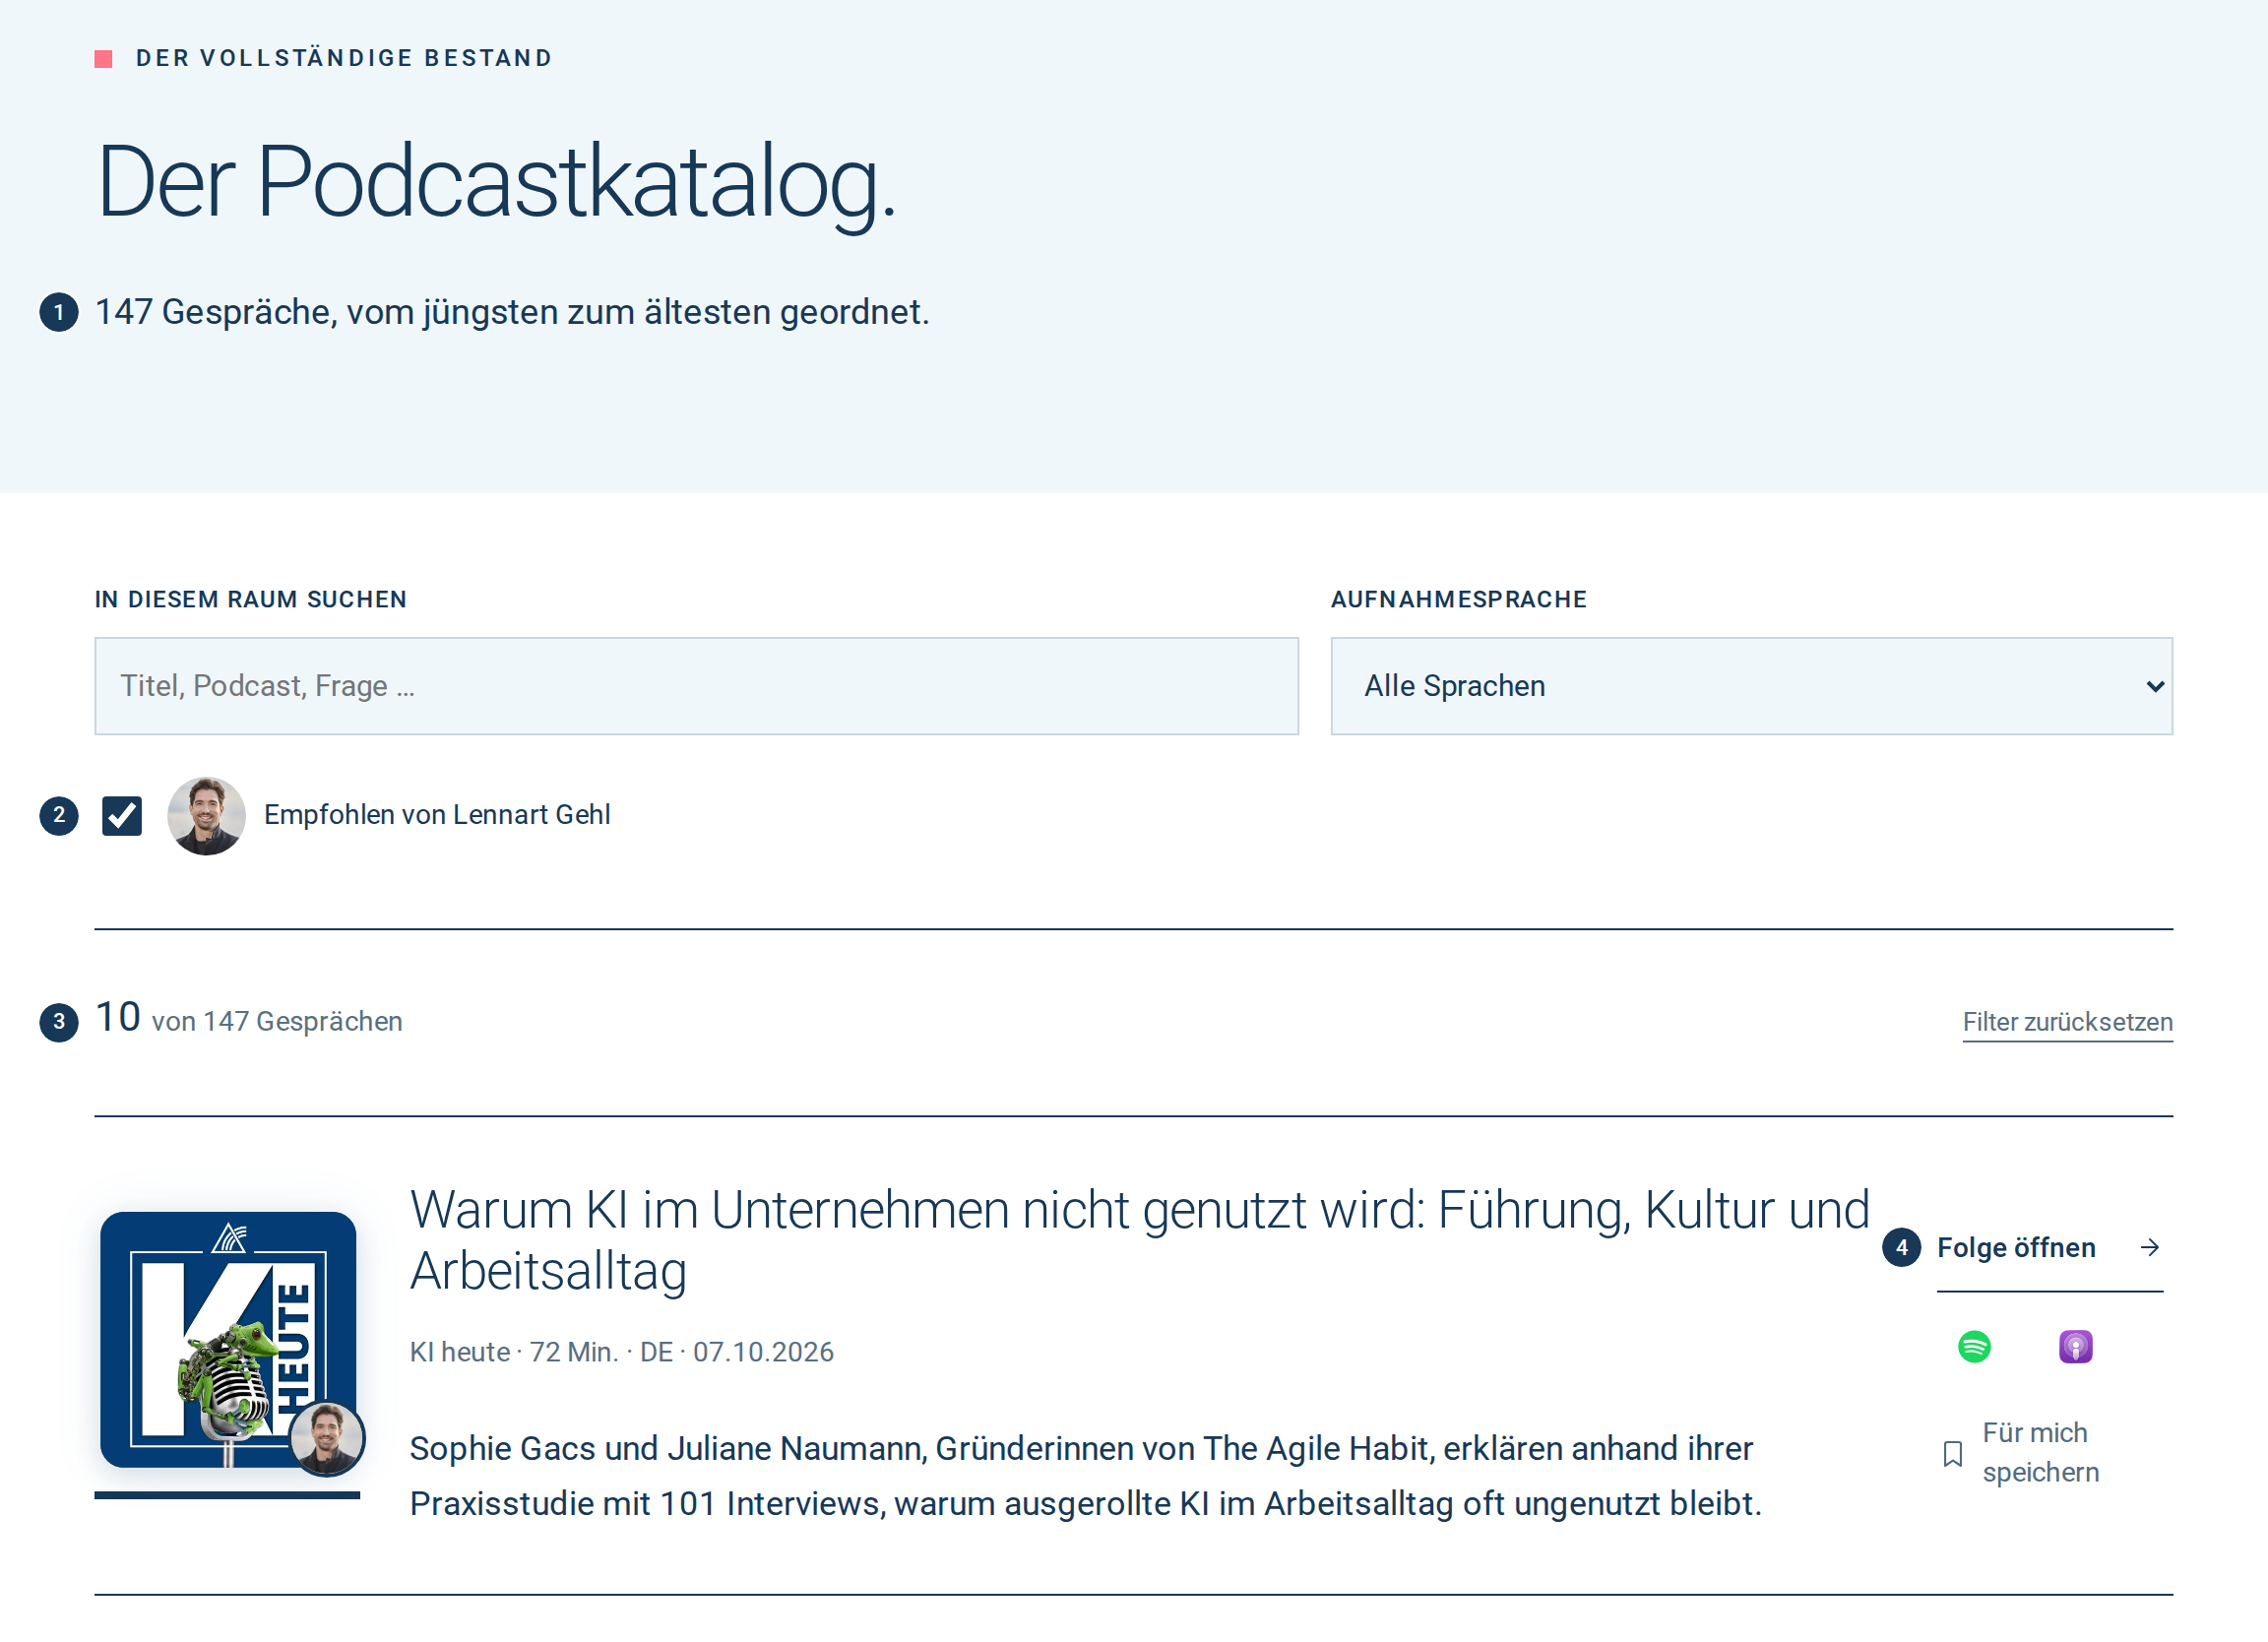Viewport: 2268px width, 1642px height.
Task: Save episode with Für mich speichern
Action: (x=2021, y=1453)
